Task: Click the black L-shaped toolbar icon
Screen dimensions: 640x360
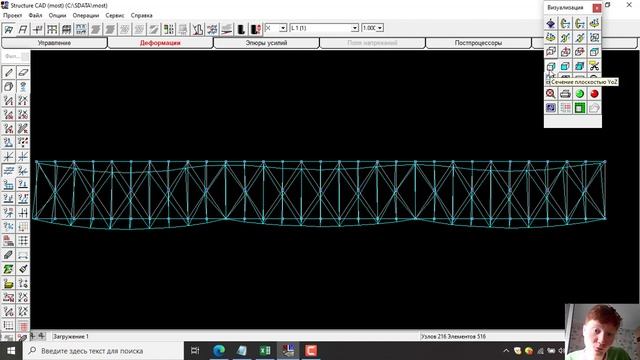Action: (x=241, y=29)
